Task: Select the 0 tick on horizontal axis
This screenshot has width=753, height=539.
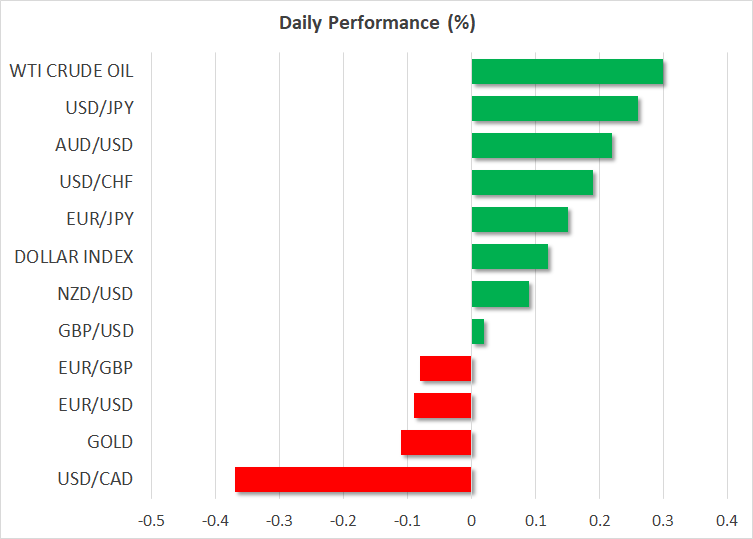Action: point(471,520)
